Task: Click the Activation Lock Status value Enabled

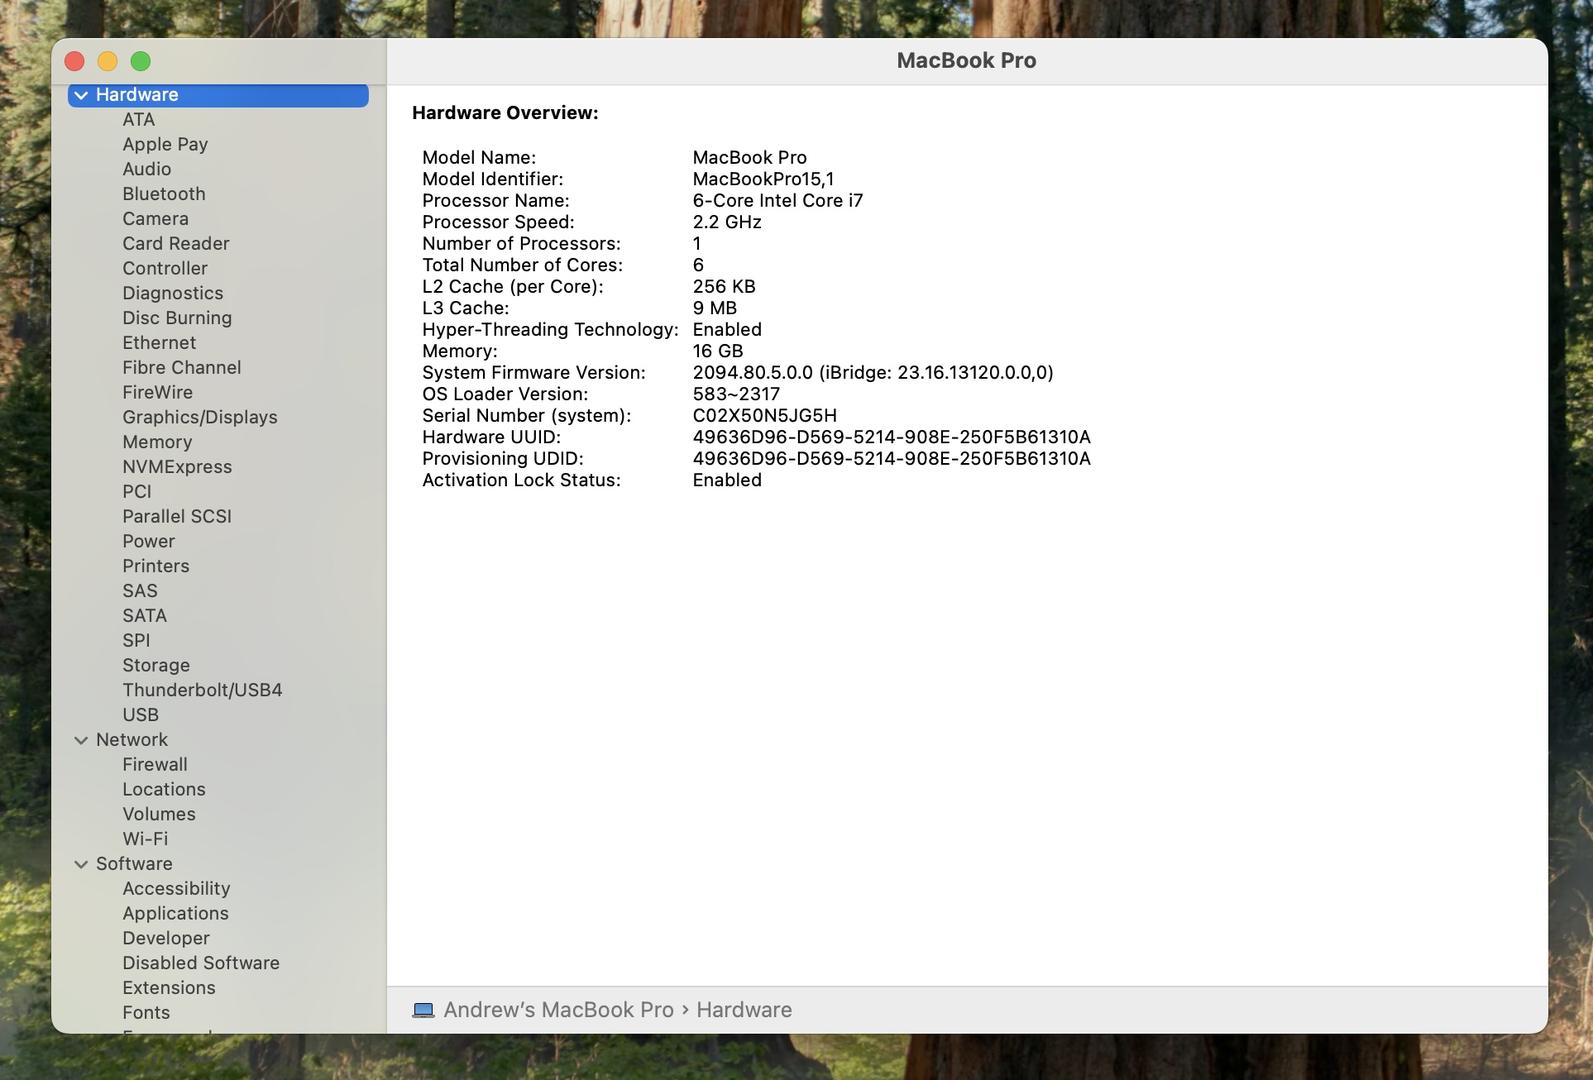Action: click(x=727, y=480)
